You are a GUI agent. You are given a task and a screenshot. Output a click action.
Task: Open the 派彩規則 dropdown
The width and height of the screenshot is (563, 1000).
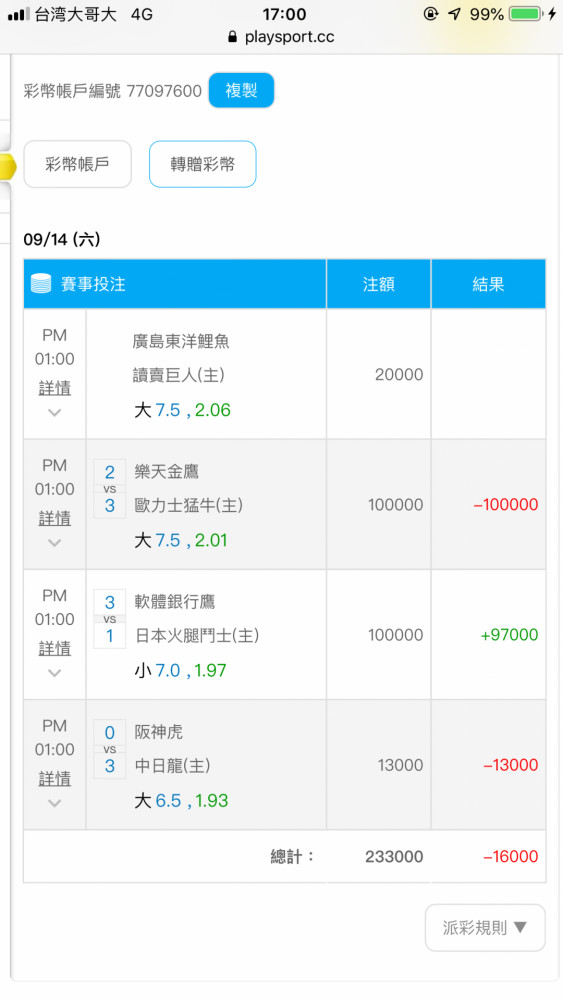pos(485,927)
